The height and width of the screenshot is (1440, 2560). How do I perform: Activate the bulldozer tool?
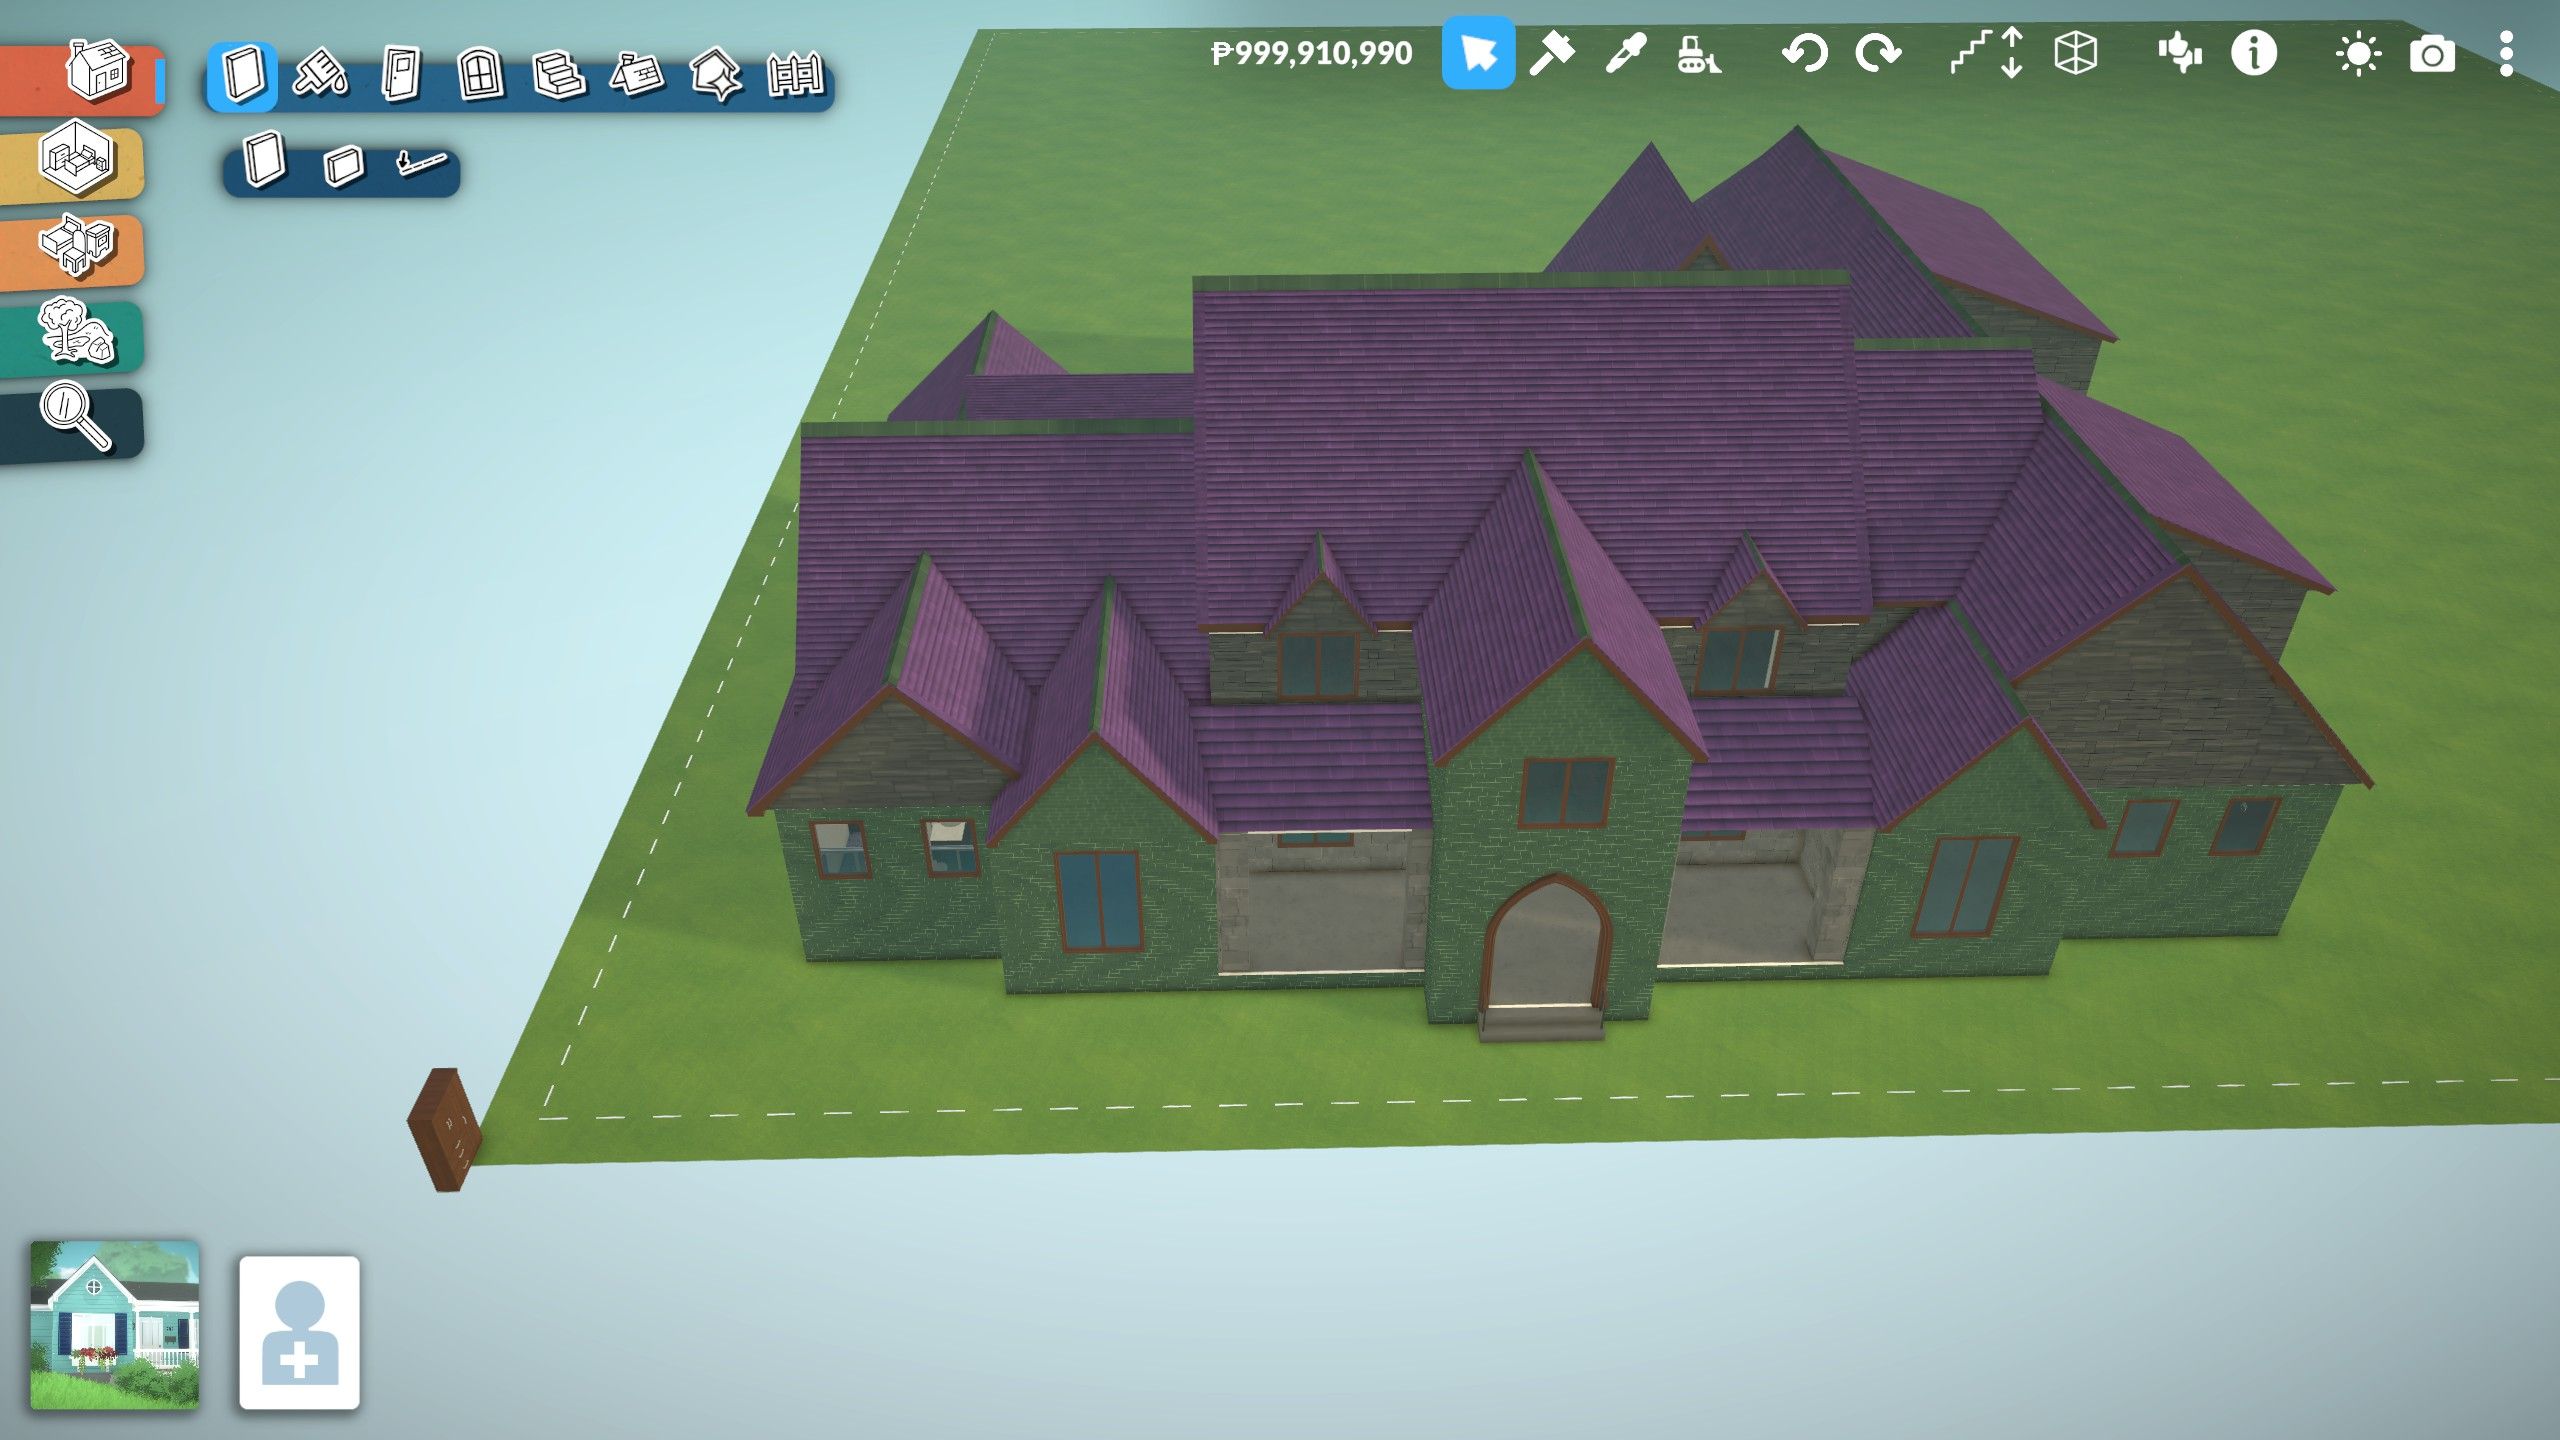click(1699, 54)
